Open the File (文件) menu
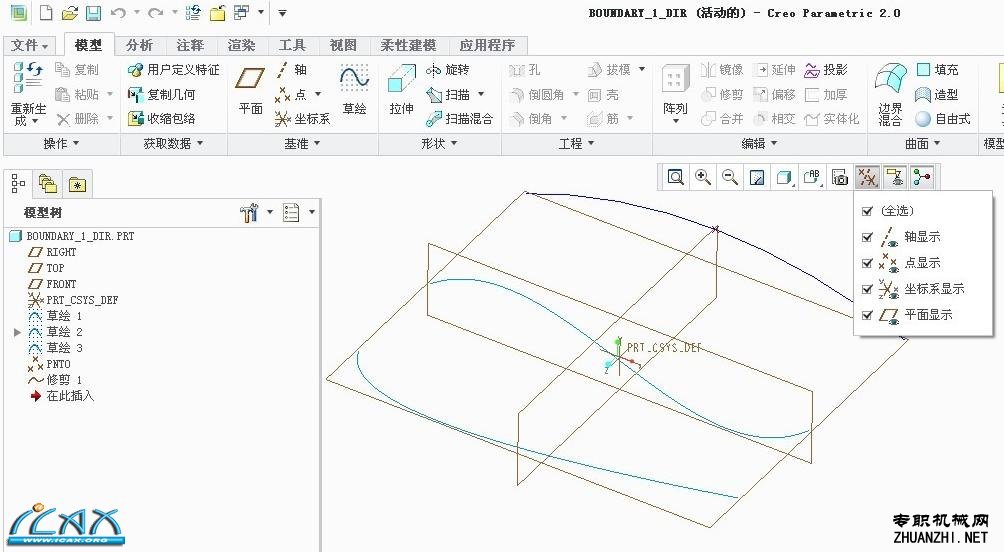1004x552 pixels. pos(29,45)
